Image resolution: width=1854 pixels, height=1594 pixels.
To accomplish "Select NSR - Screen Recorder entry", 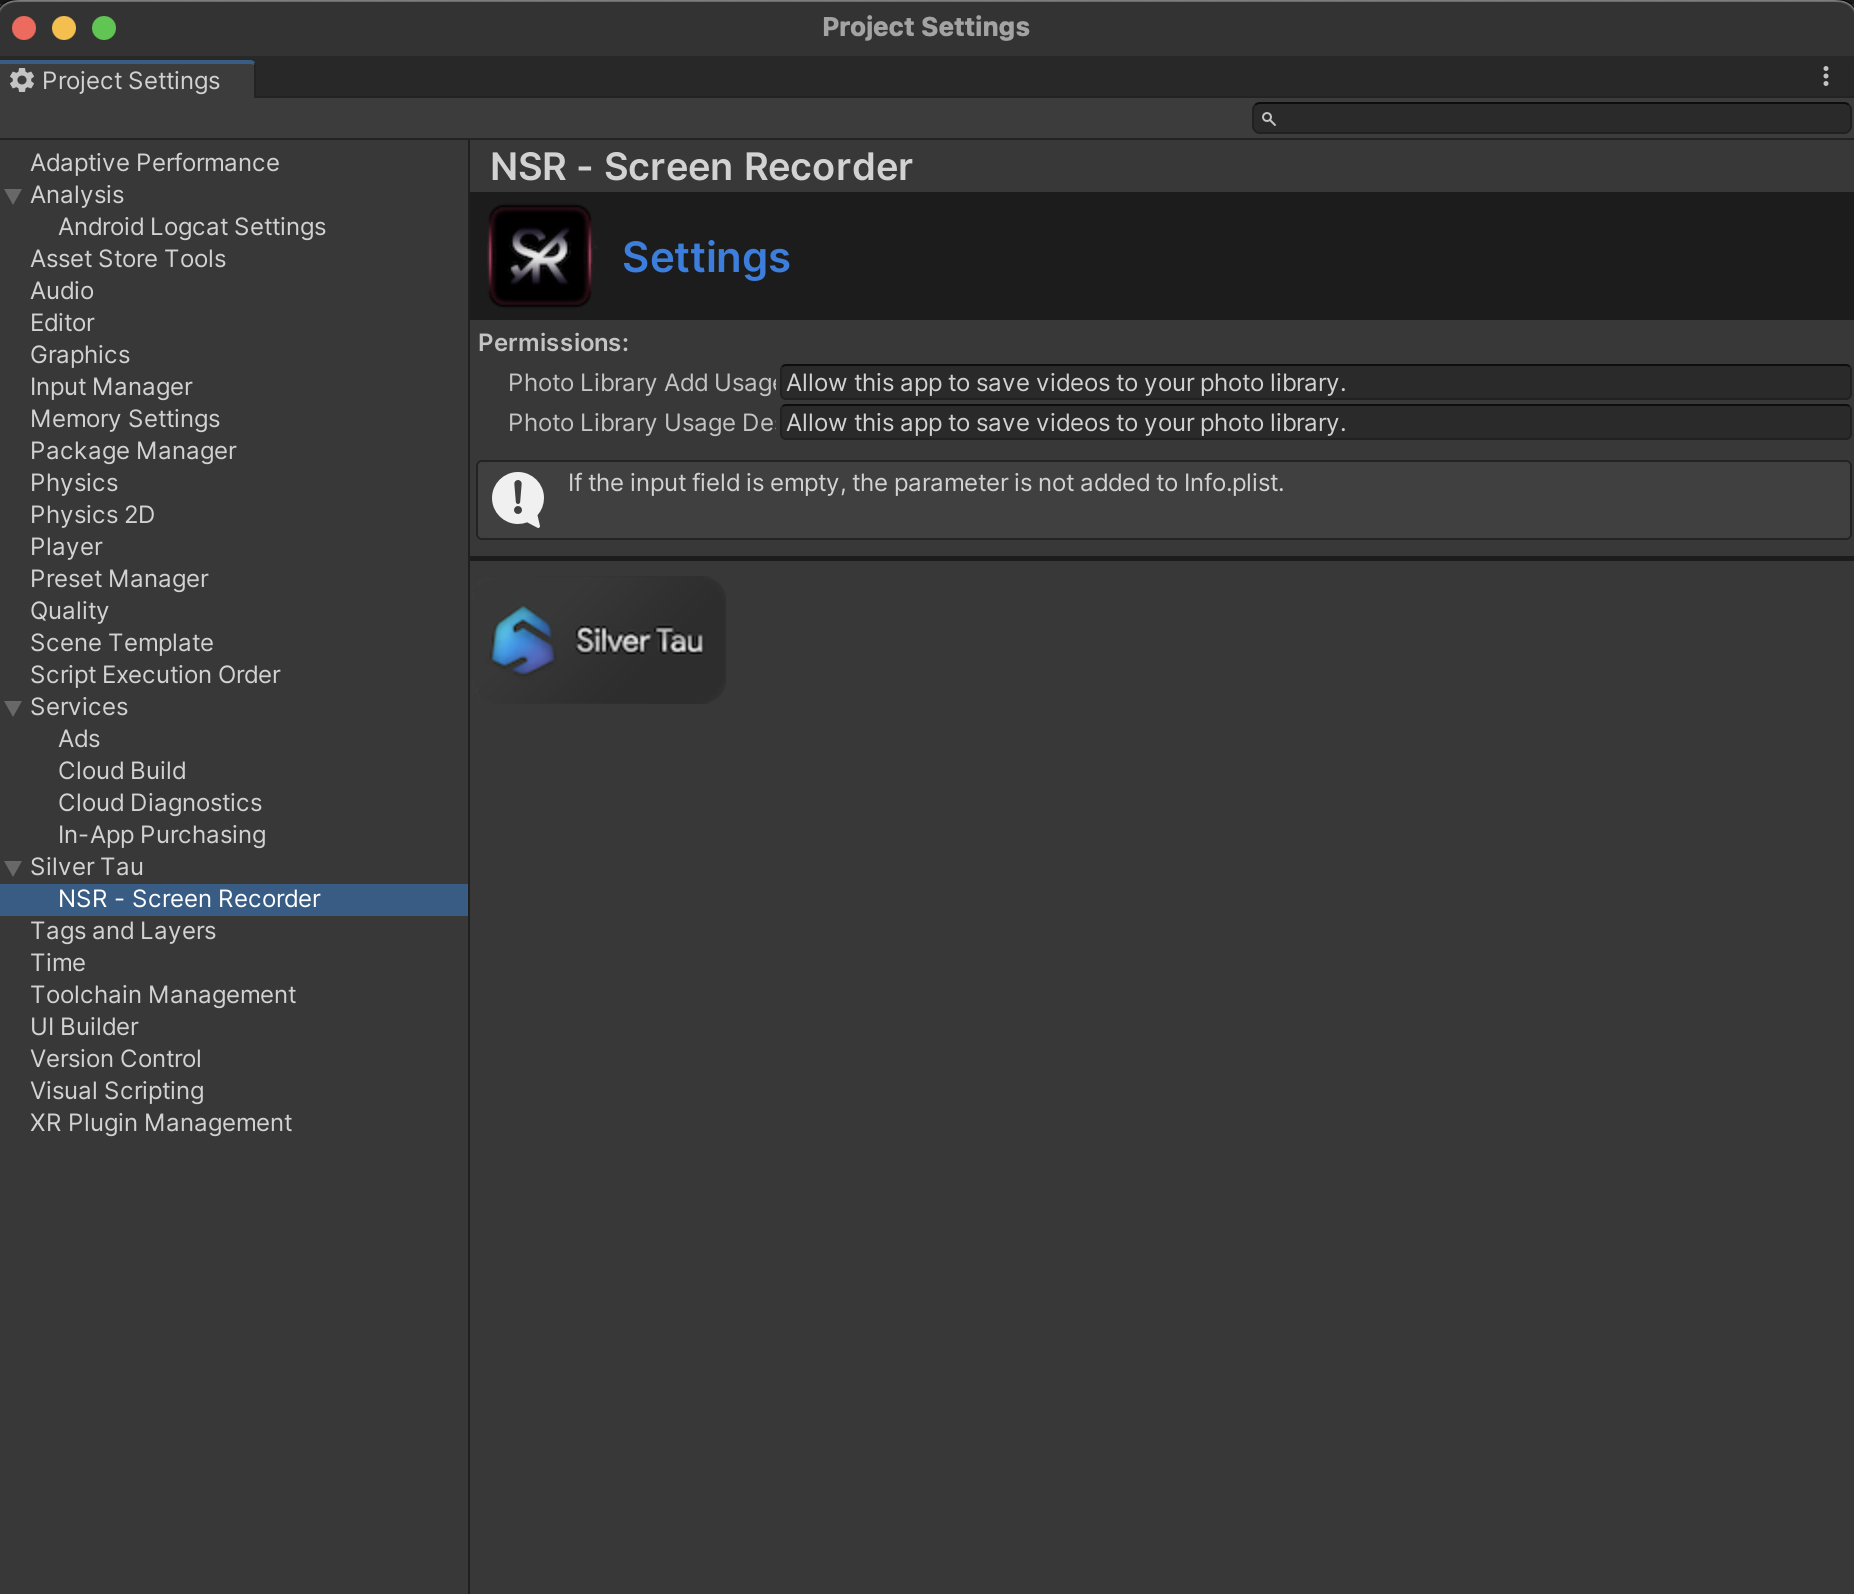I will pyautogui.click(x=234, y=899).
